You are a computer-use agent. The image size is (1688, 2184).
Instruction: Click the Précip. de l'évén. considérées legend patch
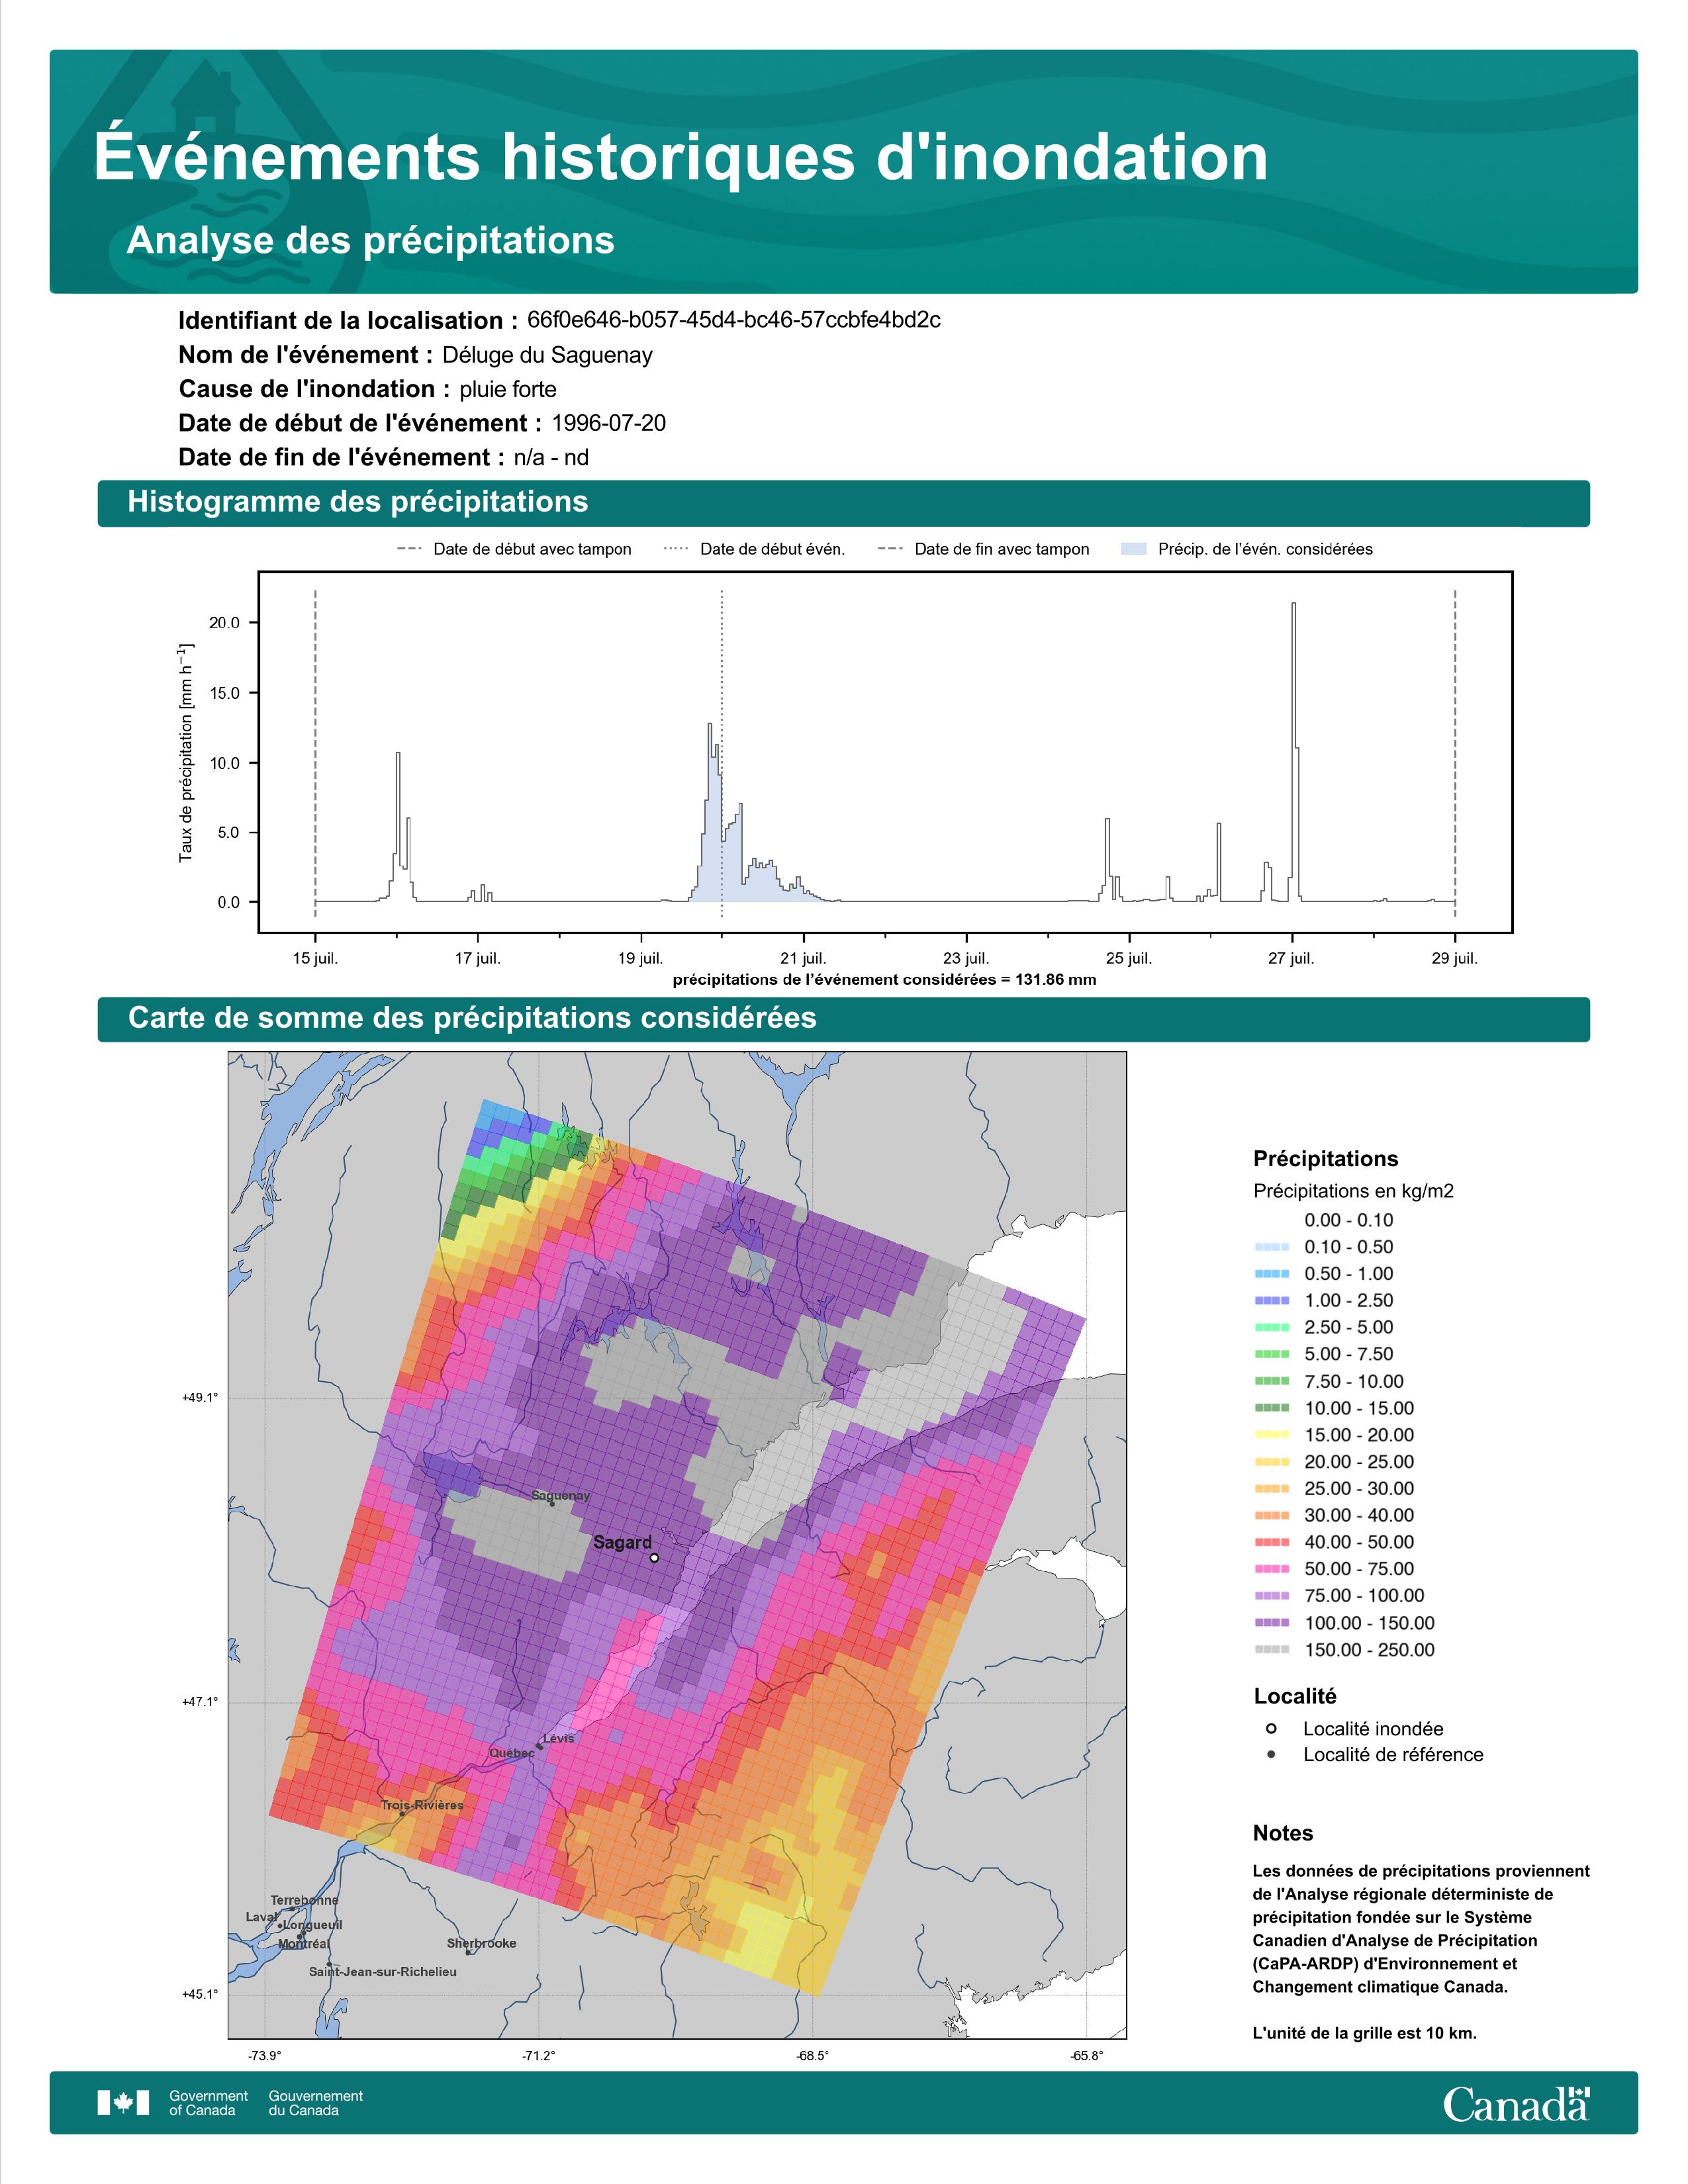pos(1133,549)
